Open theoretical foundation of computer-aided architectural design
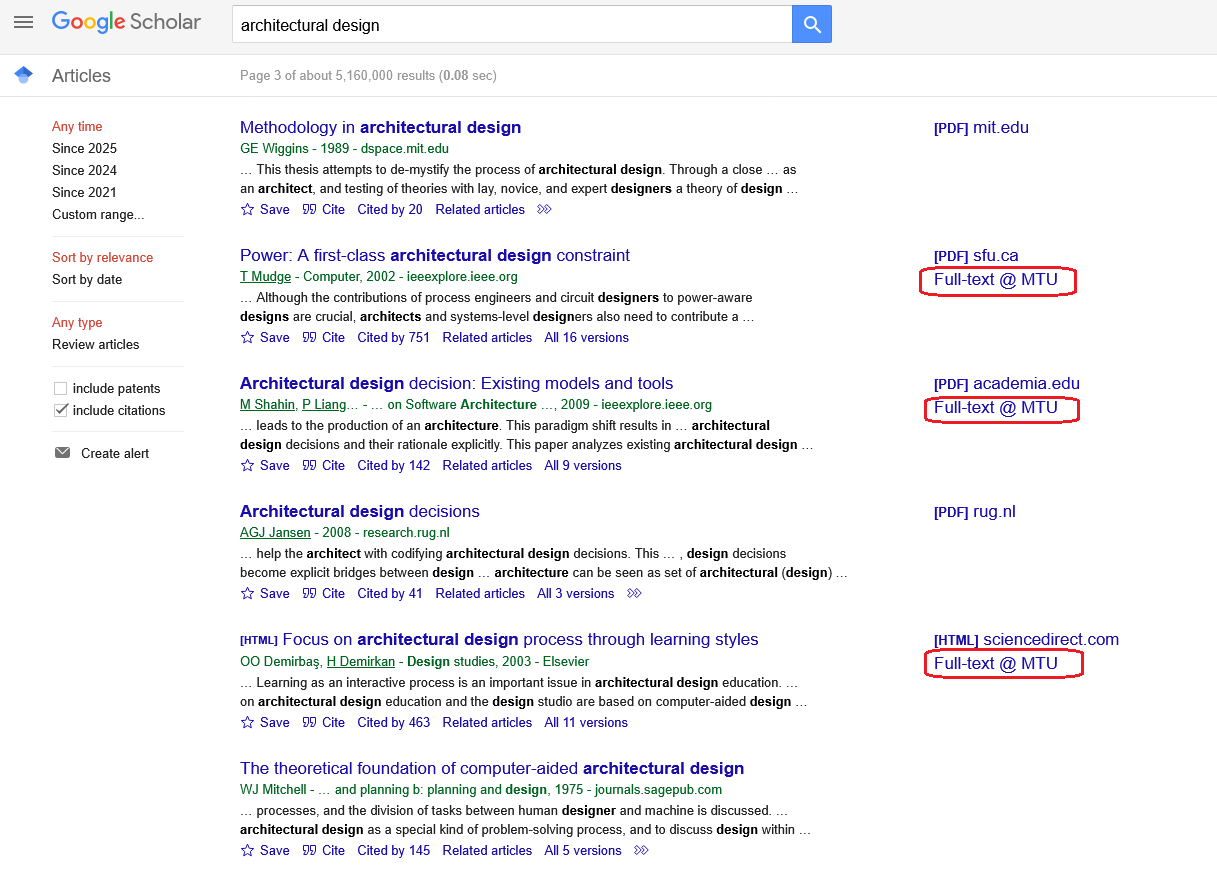1217x870 pixels. (x=492, y=768)
